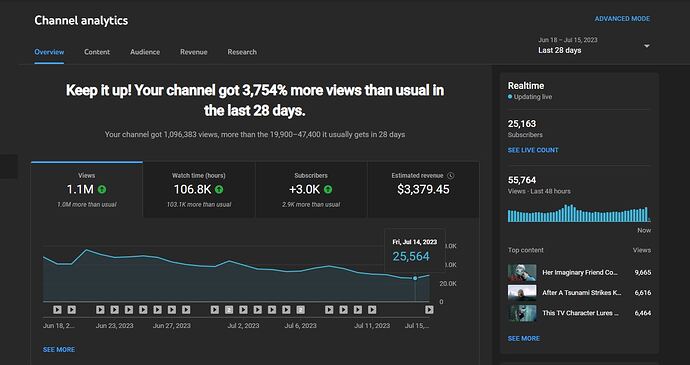Click the $3,379.45 revenue value
The width and height of the screenshot is (690, 365).
423,190
